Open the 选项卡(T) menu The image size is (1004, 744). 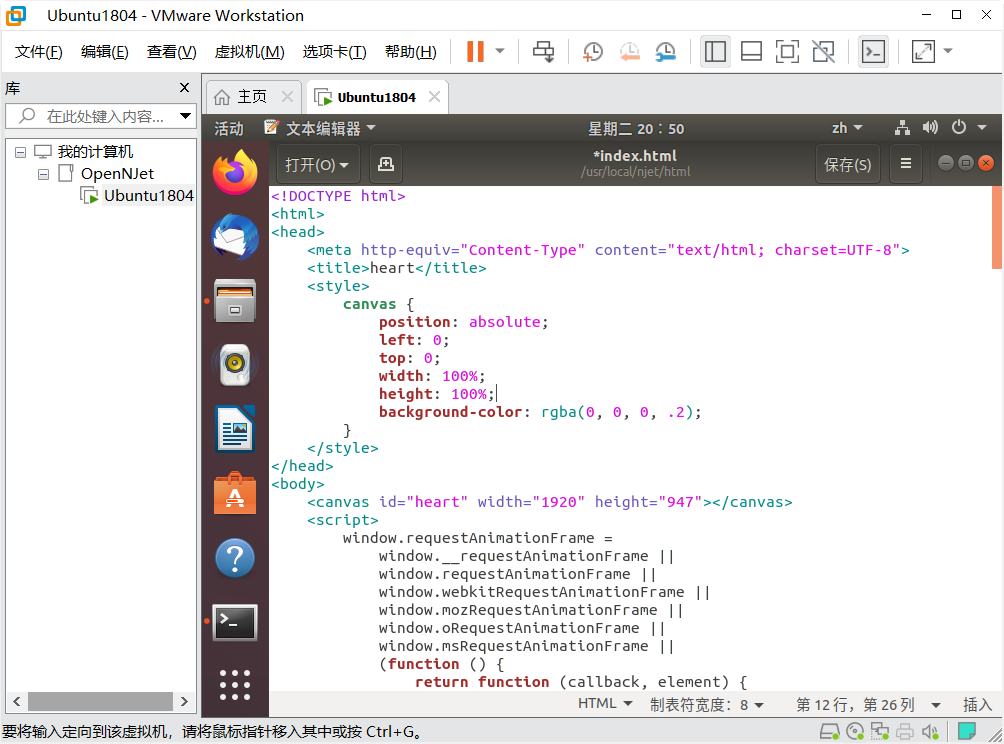tap(334, 52)
